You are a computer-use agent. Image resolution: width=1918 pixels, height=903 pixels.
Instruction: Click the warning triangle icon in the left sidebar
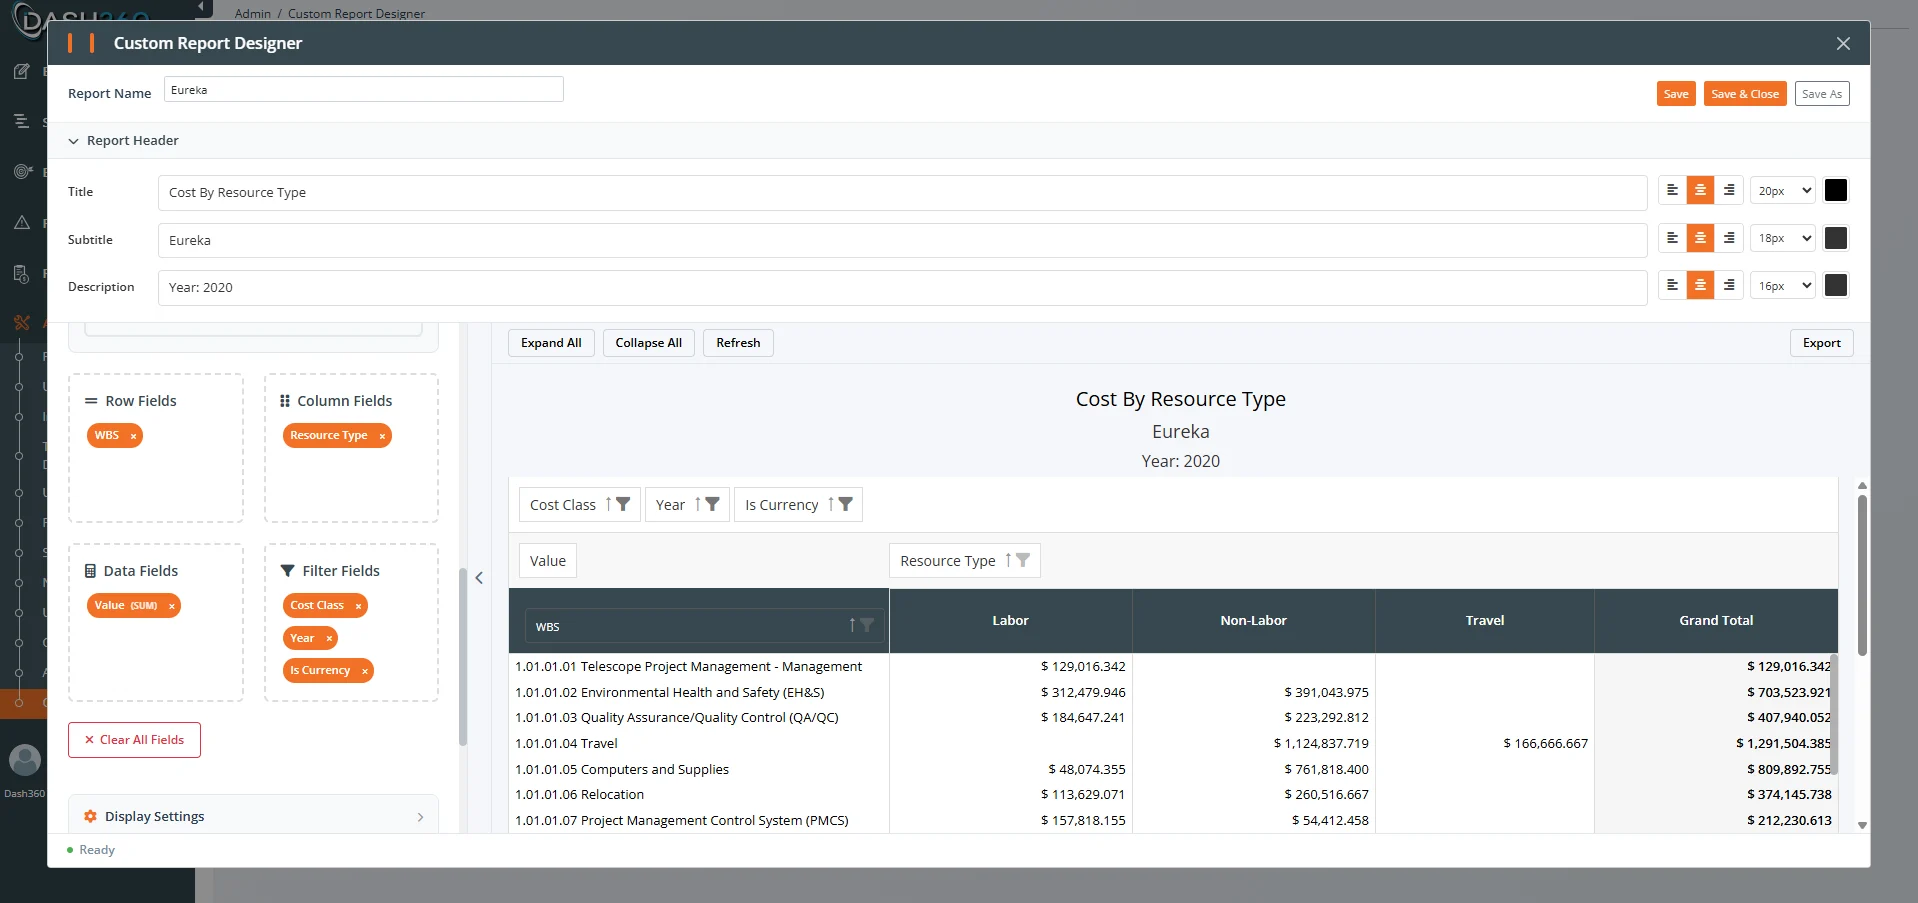(x=22, y=222)
